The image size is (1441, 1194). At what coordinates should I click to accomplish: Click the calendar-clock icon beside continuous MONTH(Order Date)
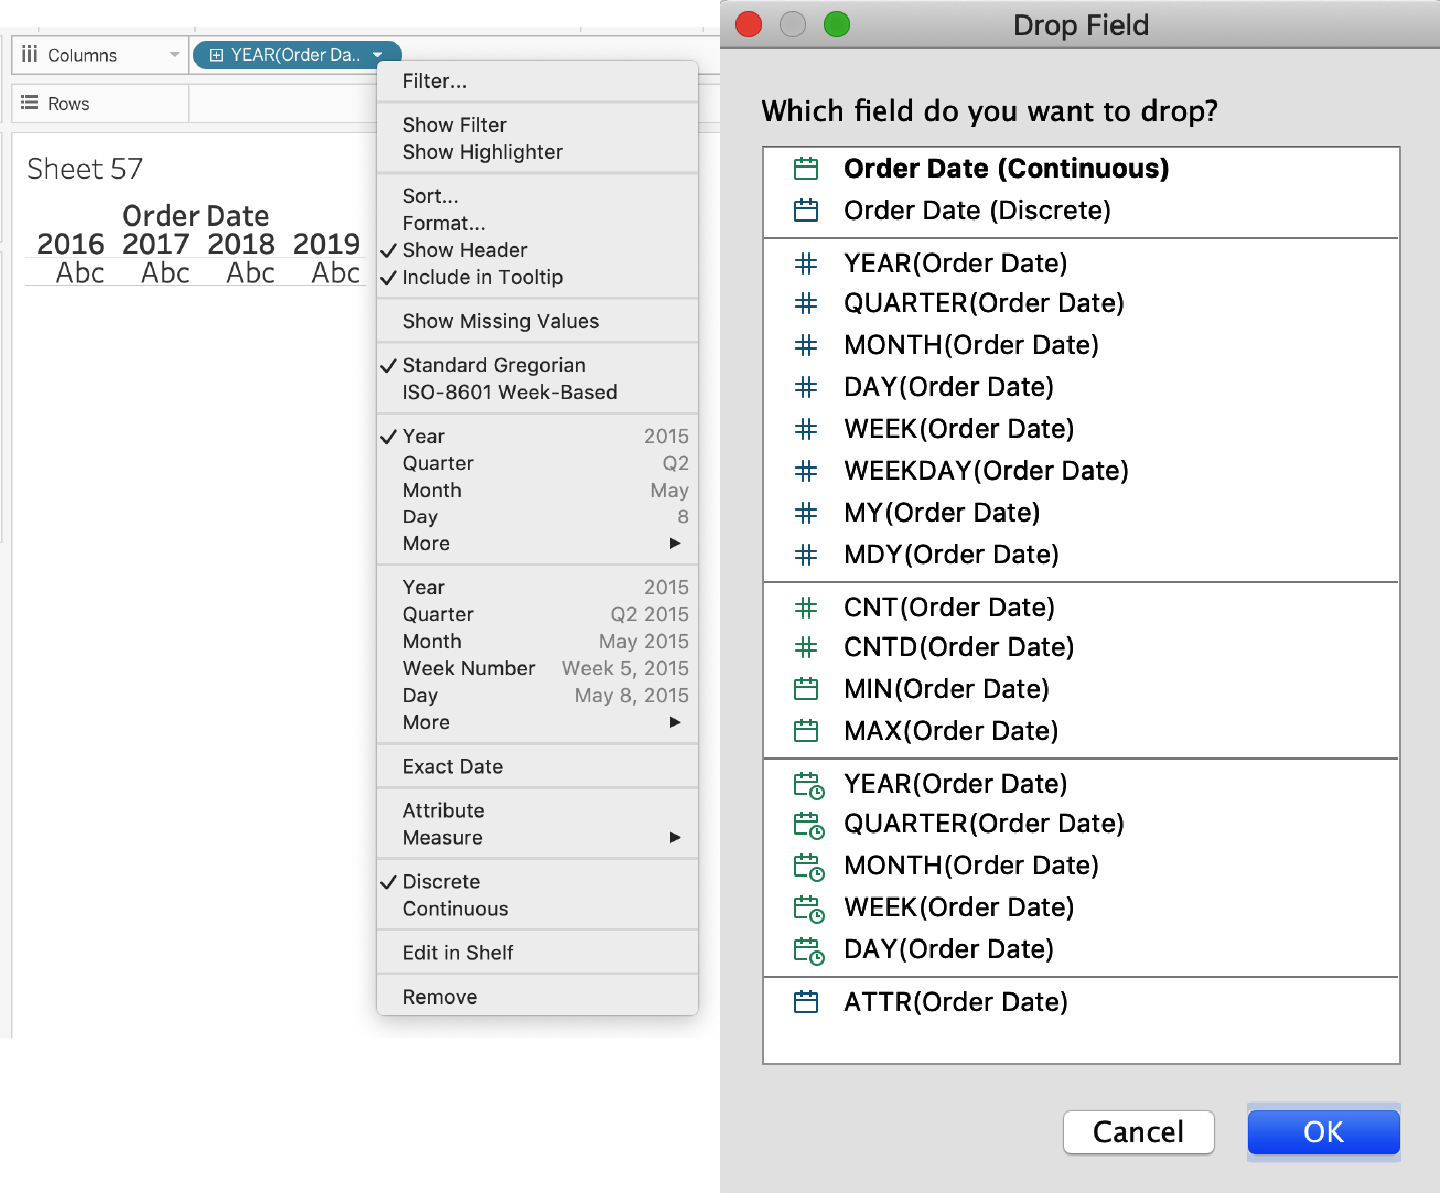pos(809,867)
